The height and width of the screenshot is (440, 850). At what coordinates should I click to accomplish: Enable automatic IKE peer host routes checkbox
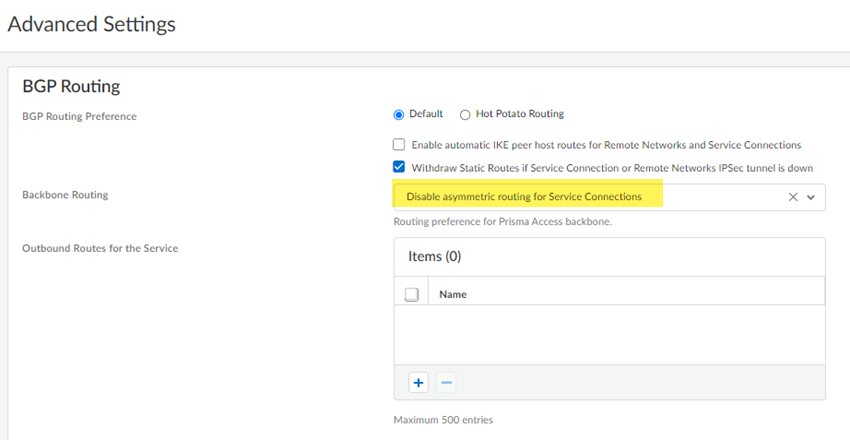(399, 145)
